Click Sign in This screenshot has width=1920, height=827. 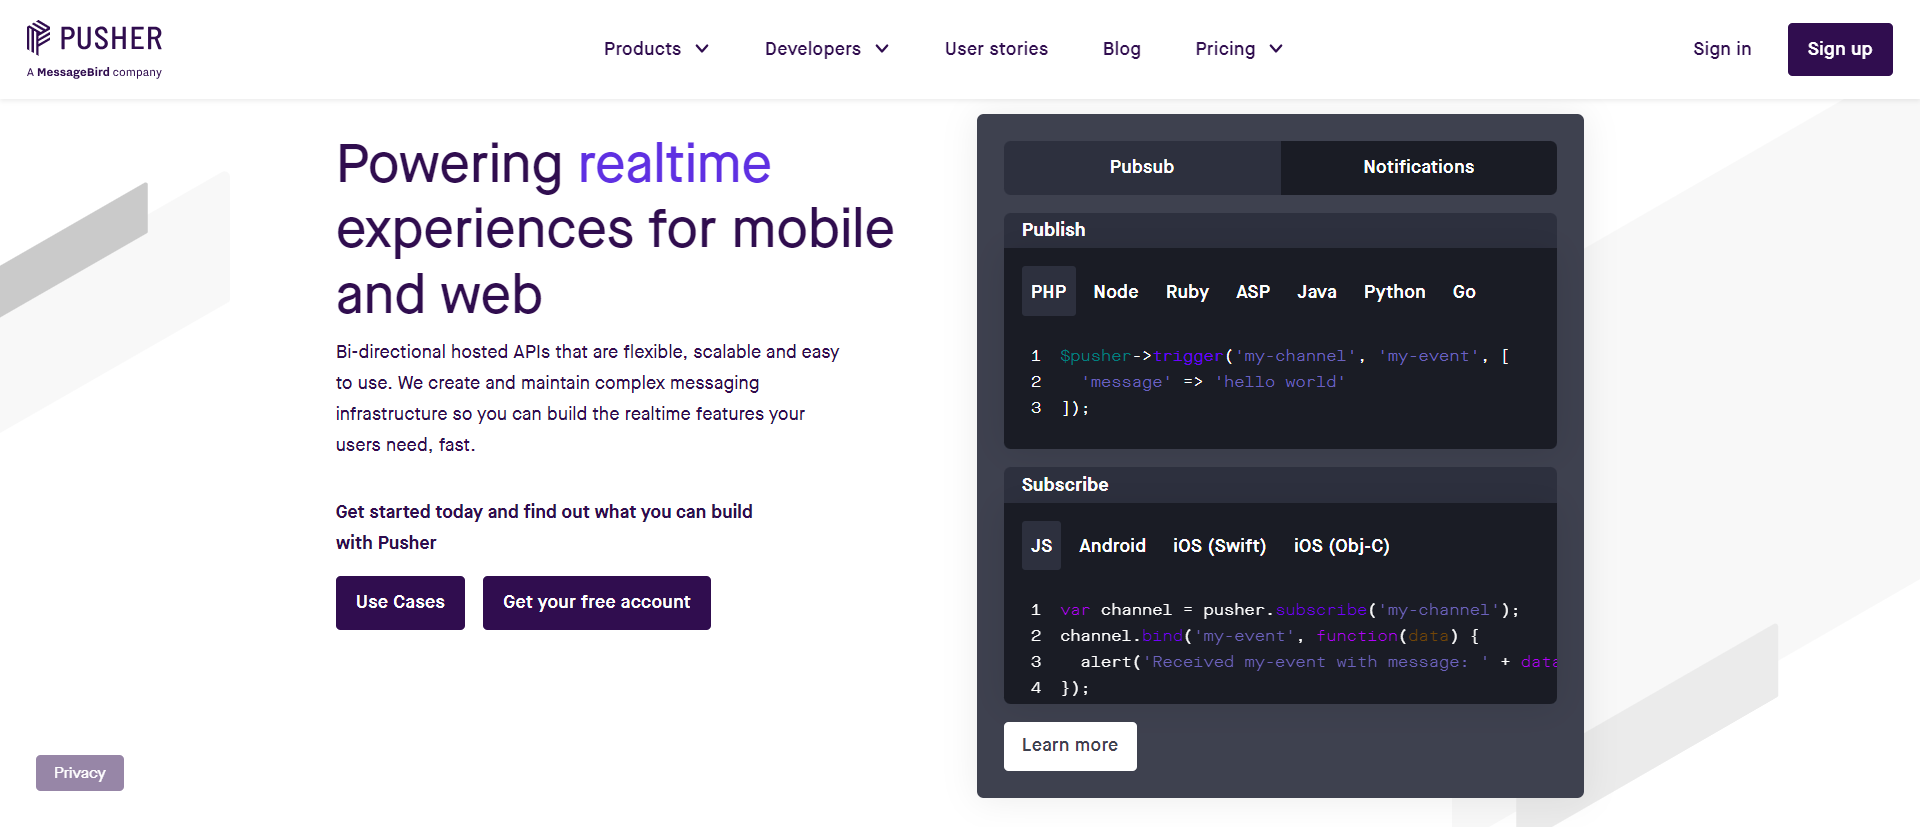pos(1722,49)
